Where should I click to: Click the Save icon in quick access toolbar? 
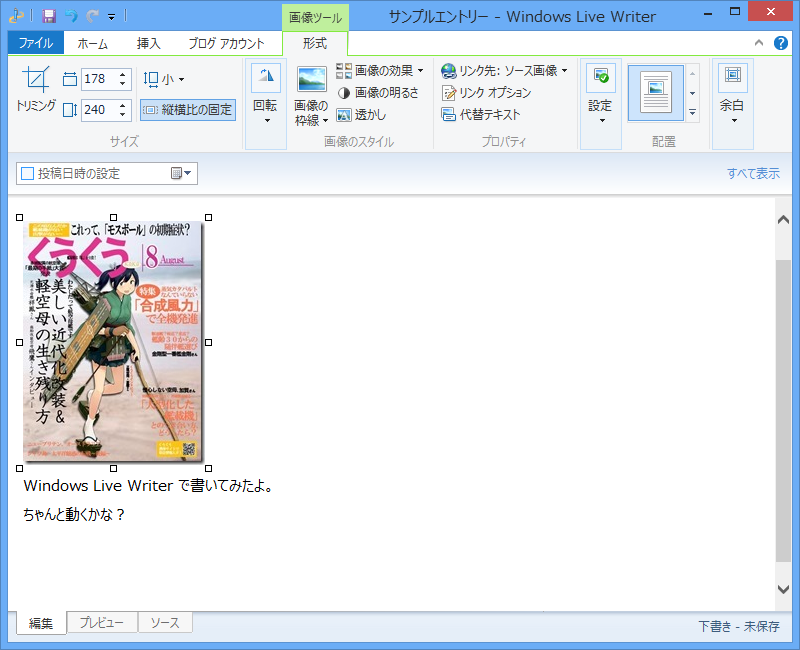[x=49, y=16]
